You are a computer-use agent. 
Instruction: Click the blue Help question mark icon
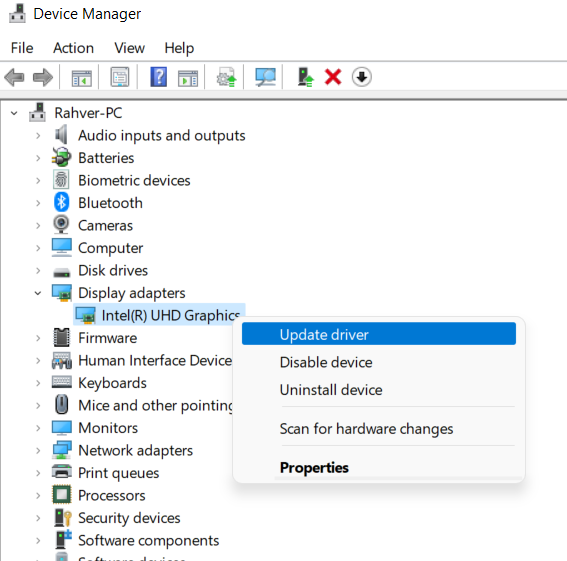click(158, 77)
